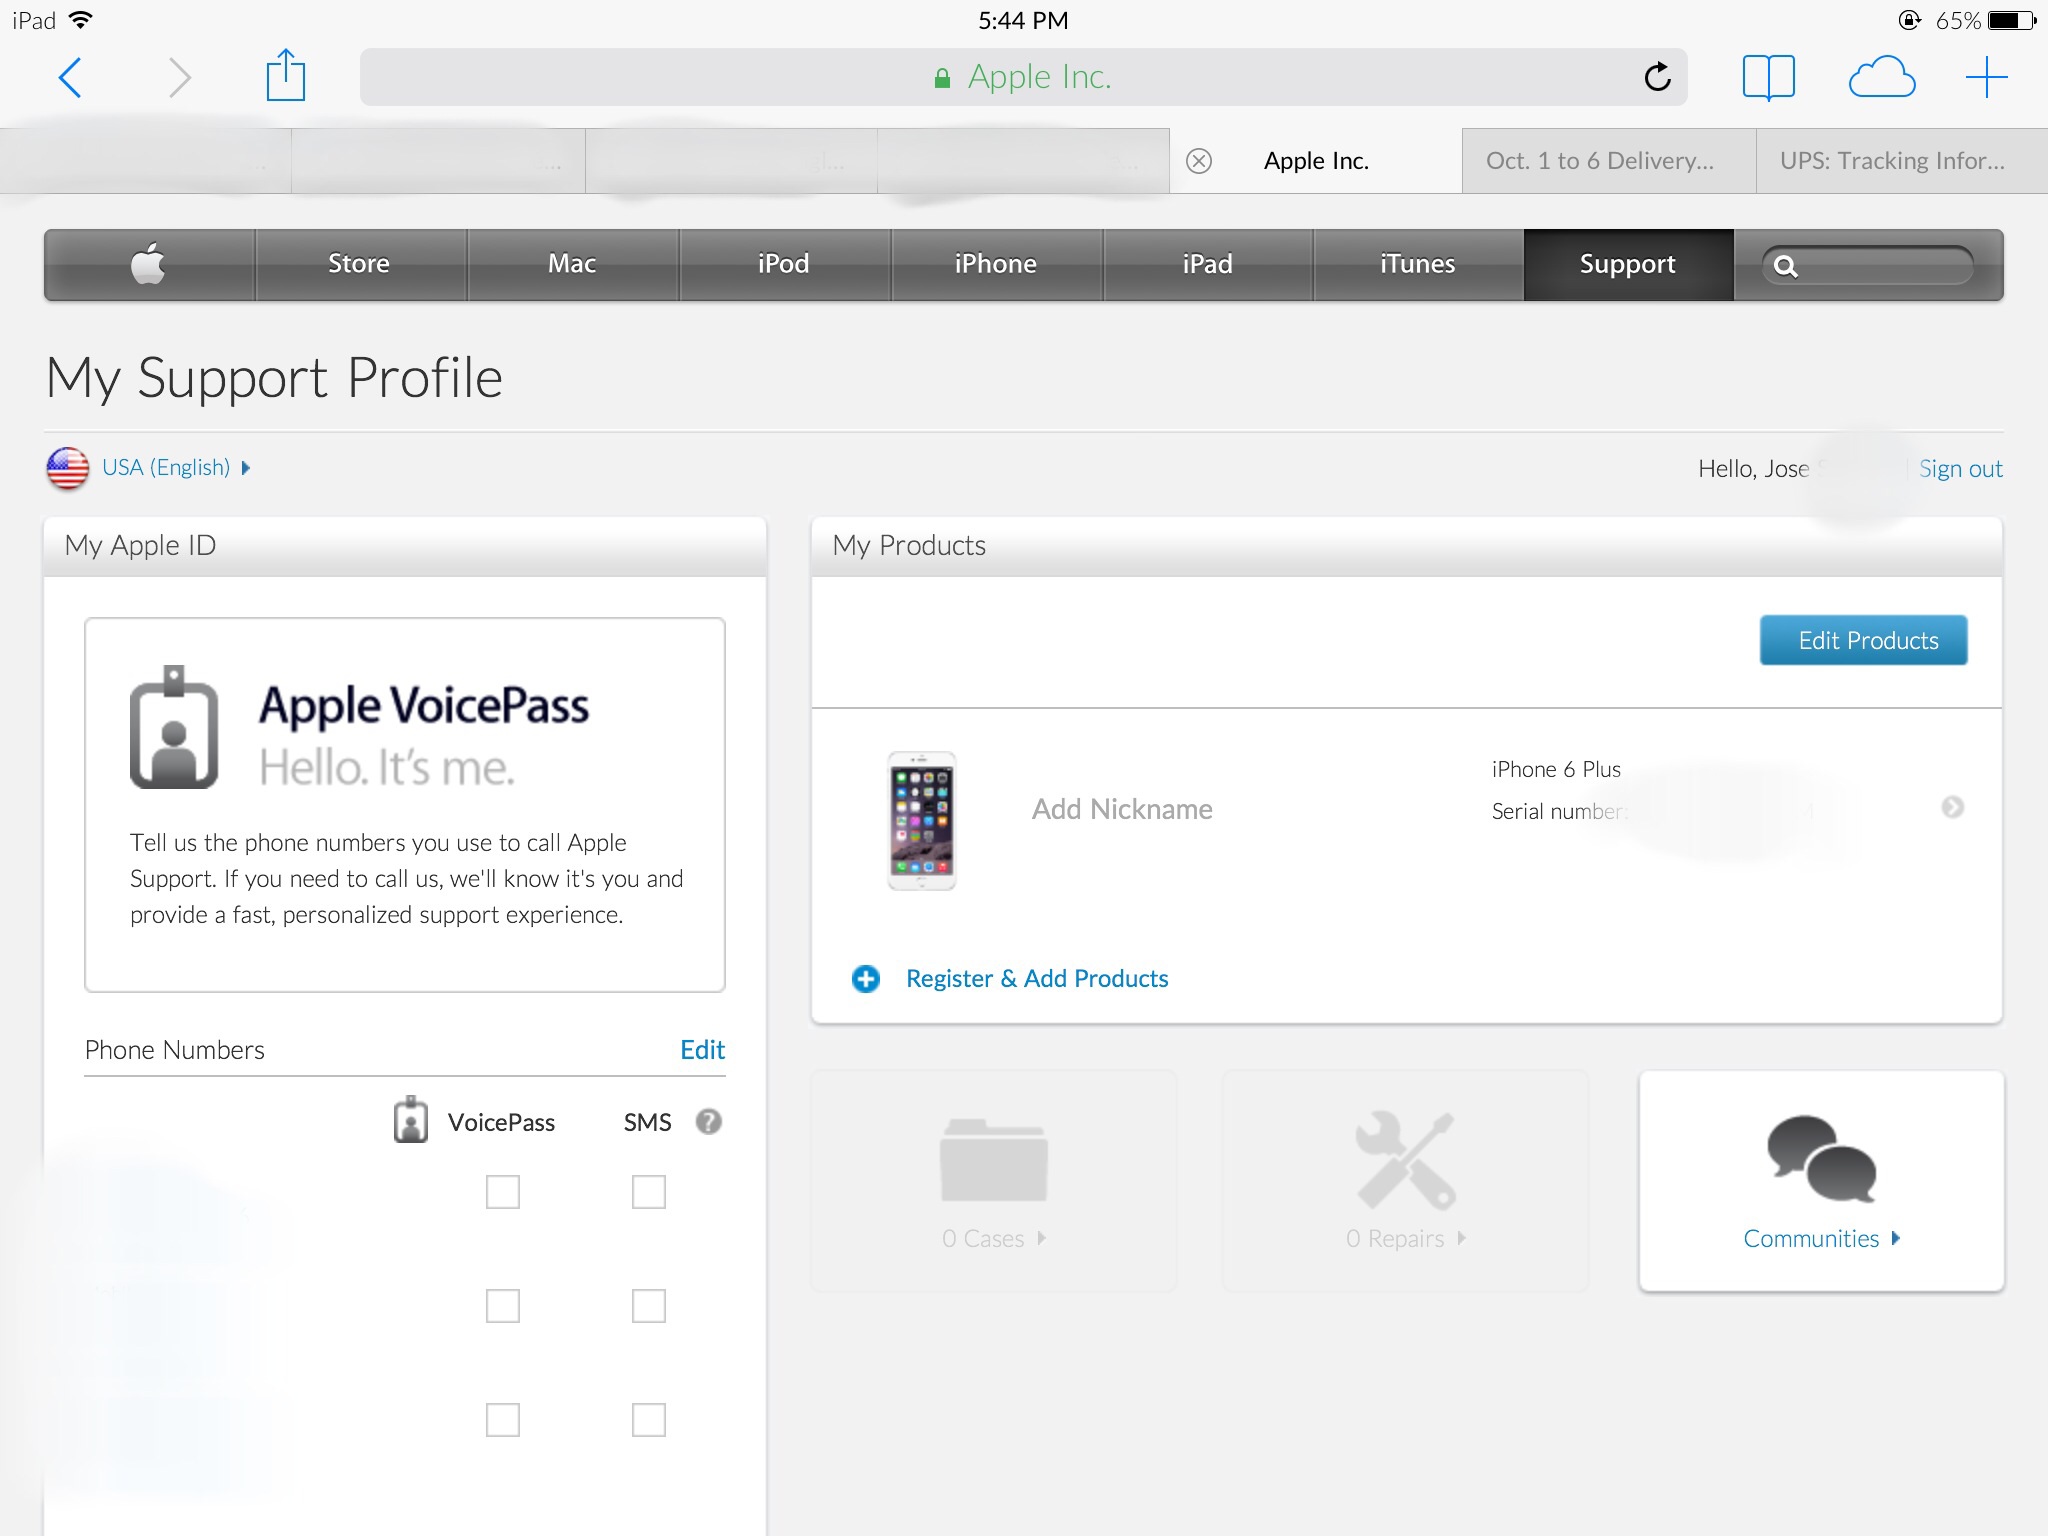Screen dimensions: 2048x1536
Task: Go back with the Safari back arrow
Action: coord(70,78)
